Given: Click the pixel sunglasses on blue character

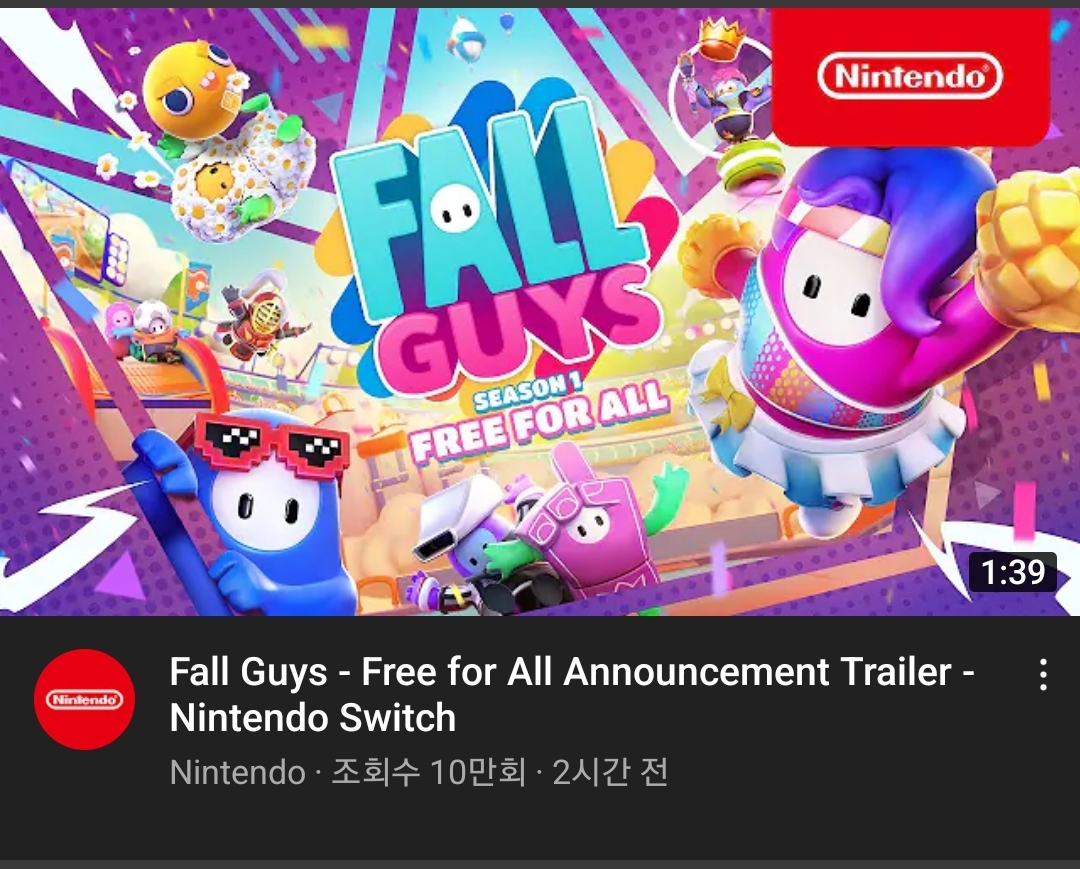Looking at the screenshot, I should click(x=270, y=445).
